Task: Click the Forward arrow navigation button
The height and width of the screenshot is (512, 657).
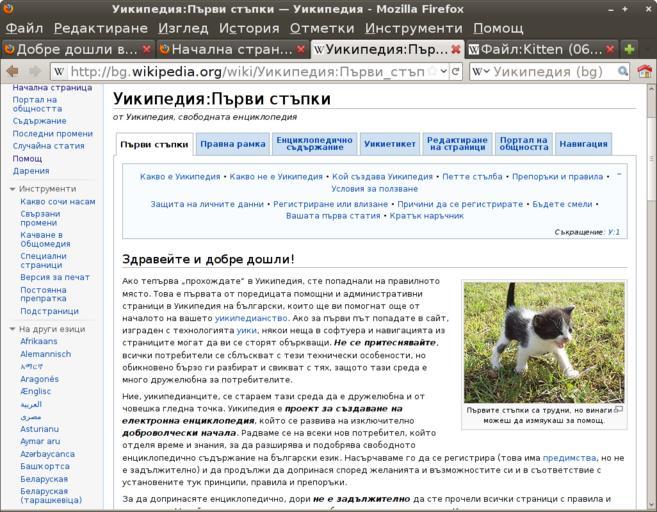Action: 35,71
